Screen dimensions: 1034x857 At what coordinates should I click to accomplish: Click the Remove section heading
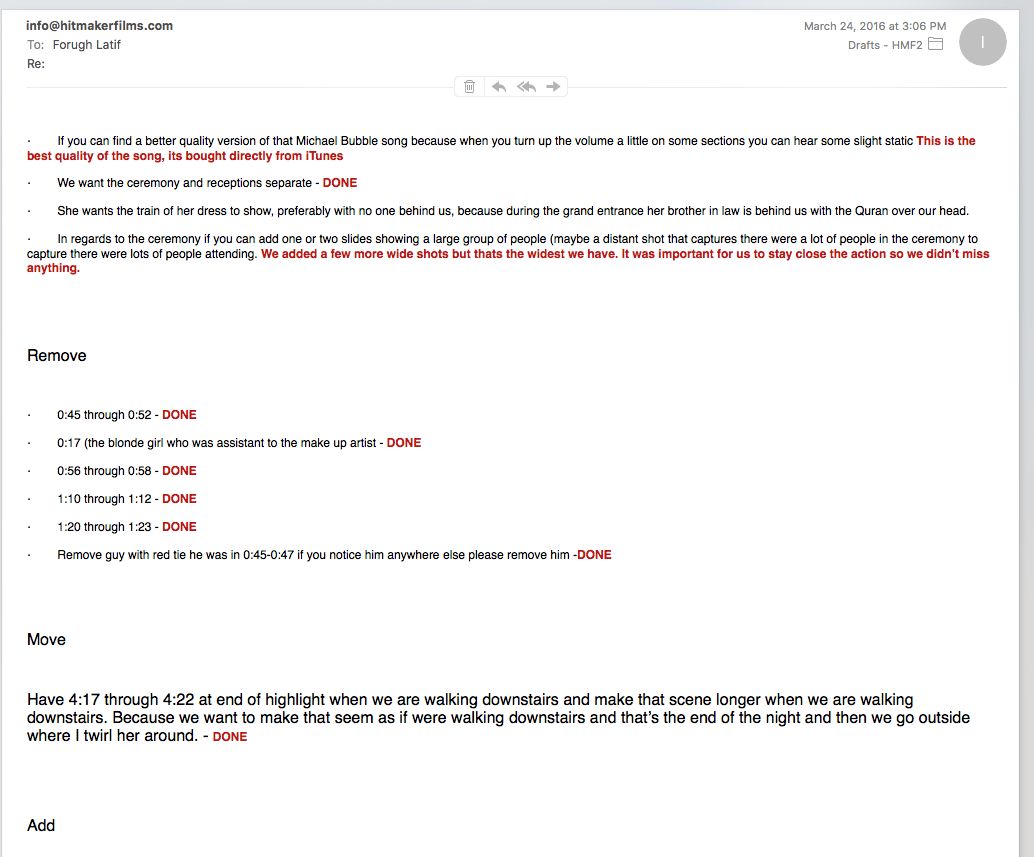(57, 355)
